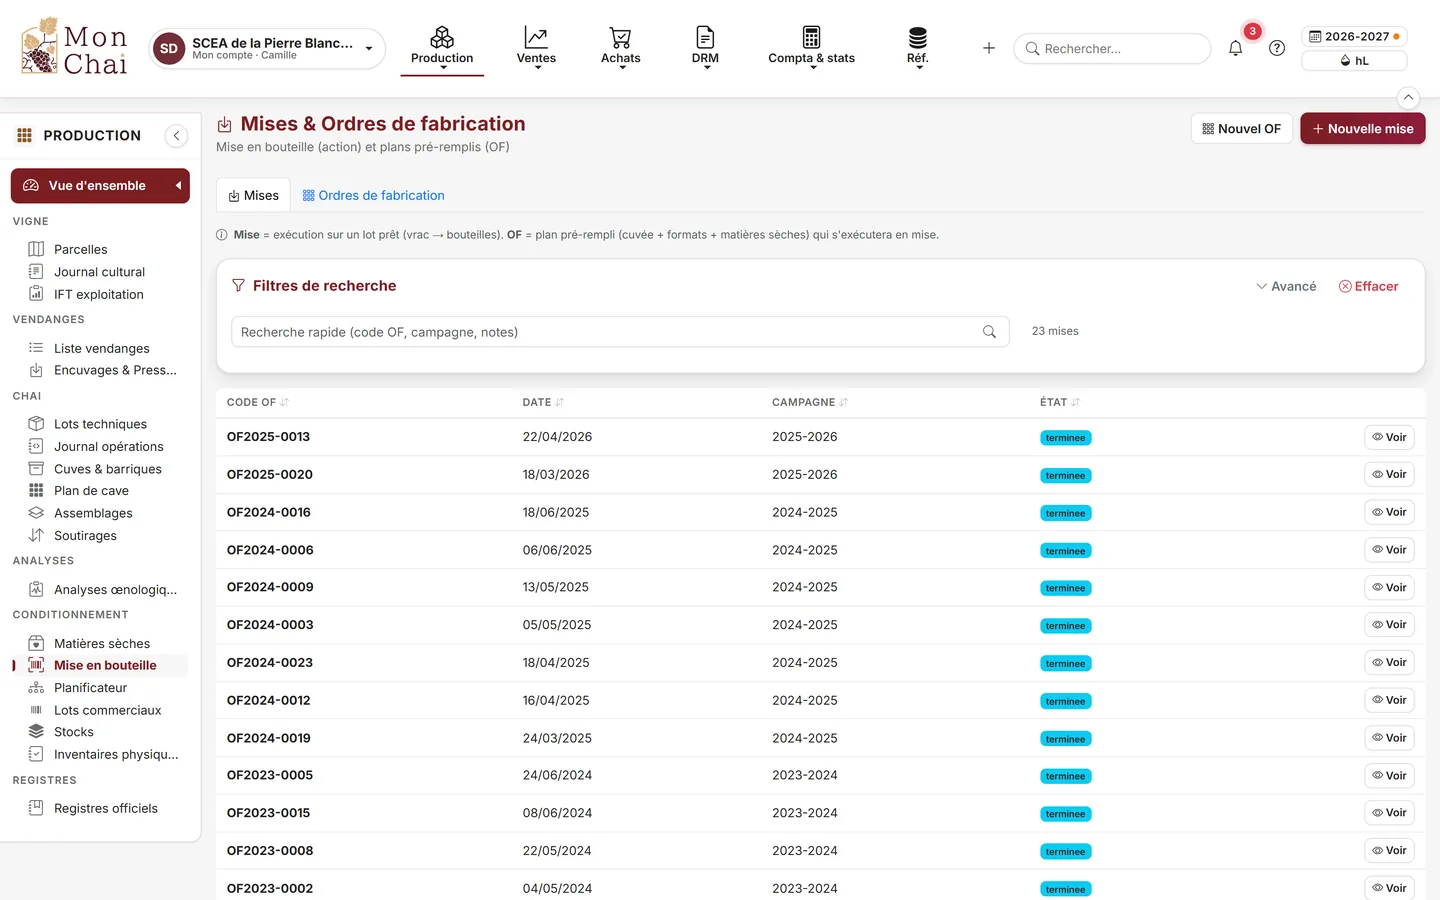
Task: Click the search magnifier in quick filter
Action: click(x=989, y=332)
